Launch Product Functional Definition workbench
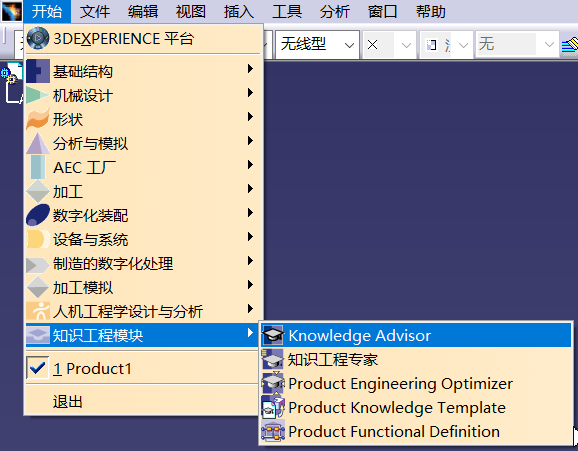Image resolution: width=578 pixels, height=451 pixels. tap(416, 431)
